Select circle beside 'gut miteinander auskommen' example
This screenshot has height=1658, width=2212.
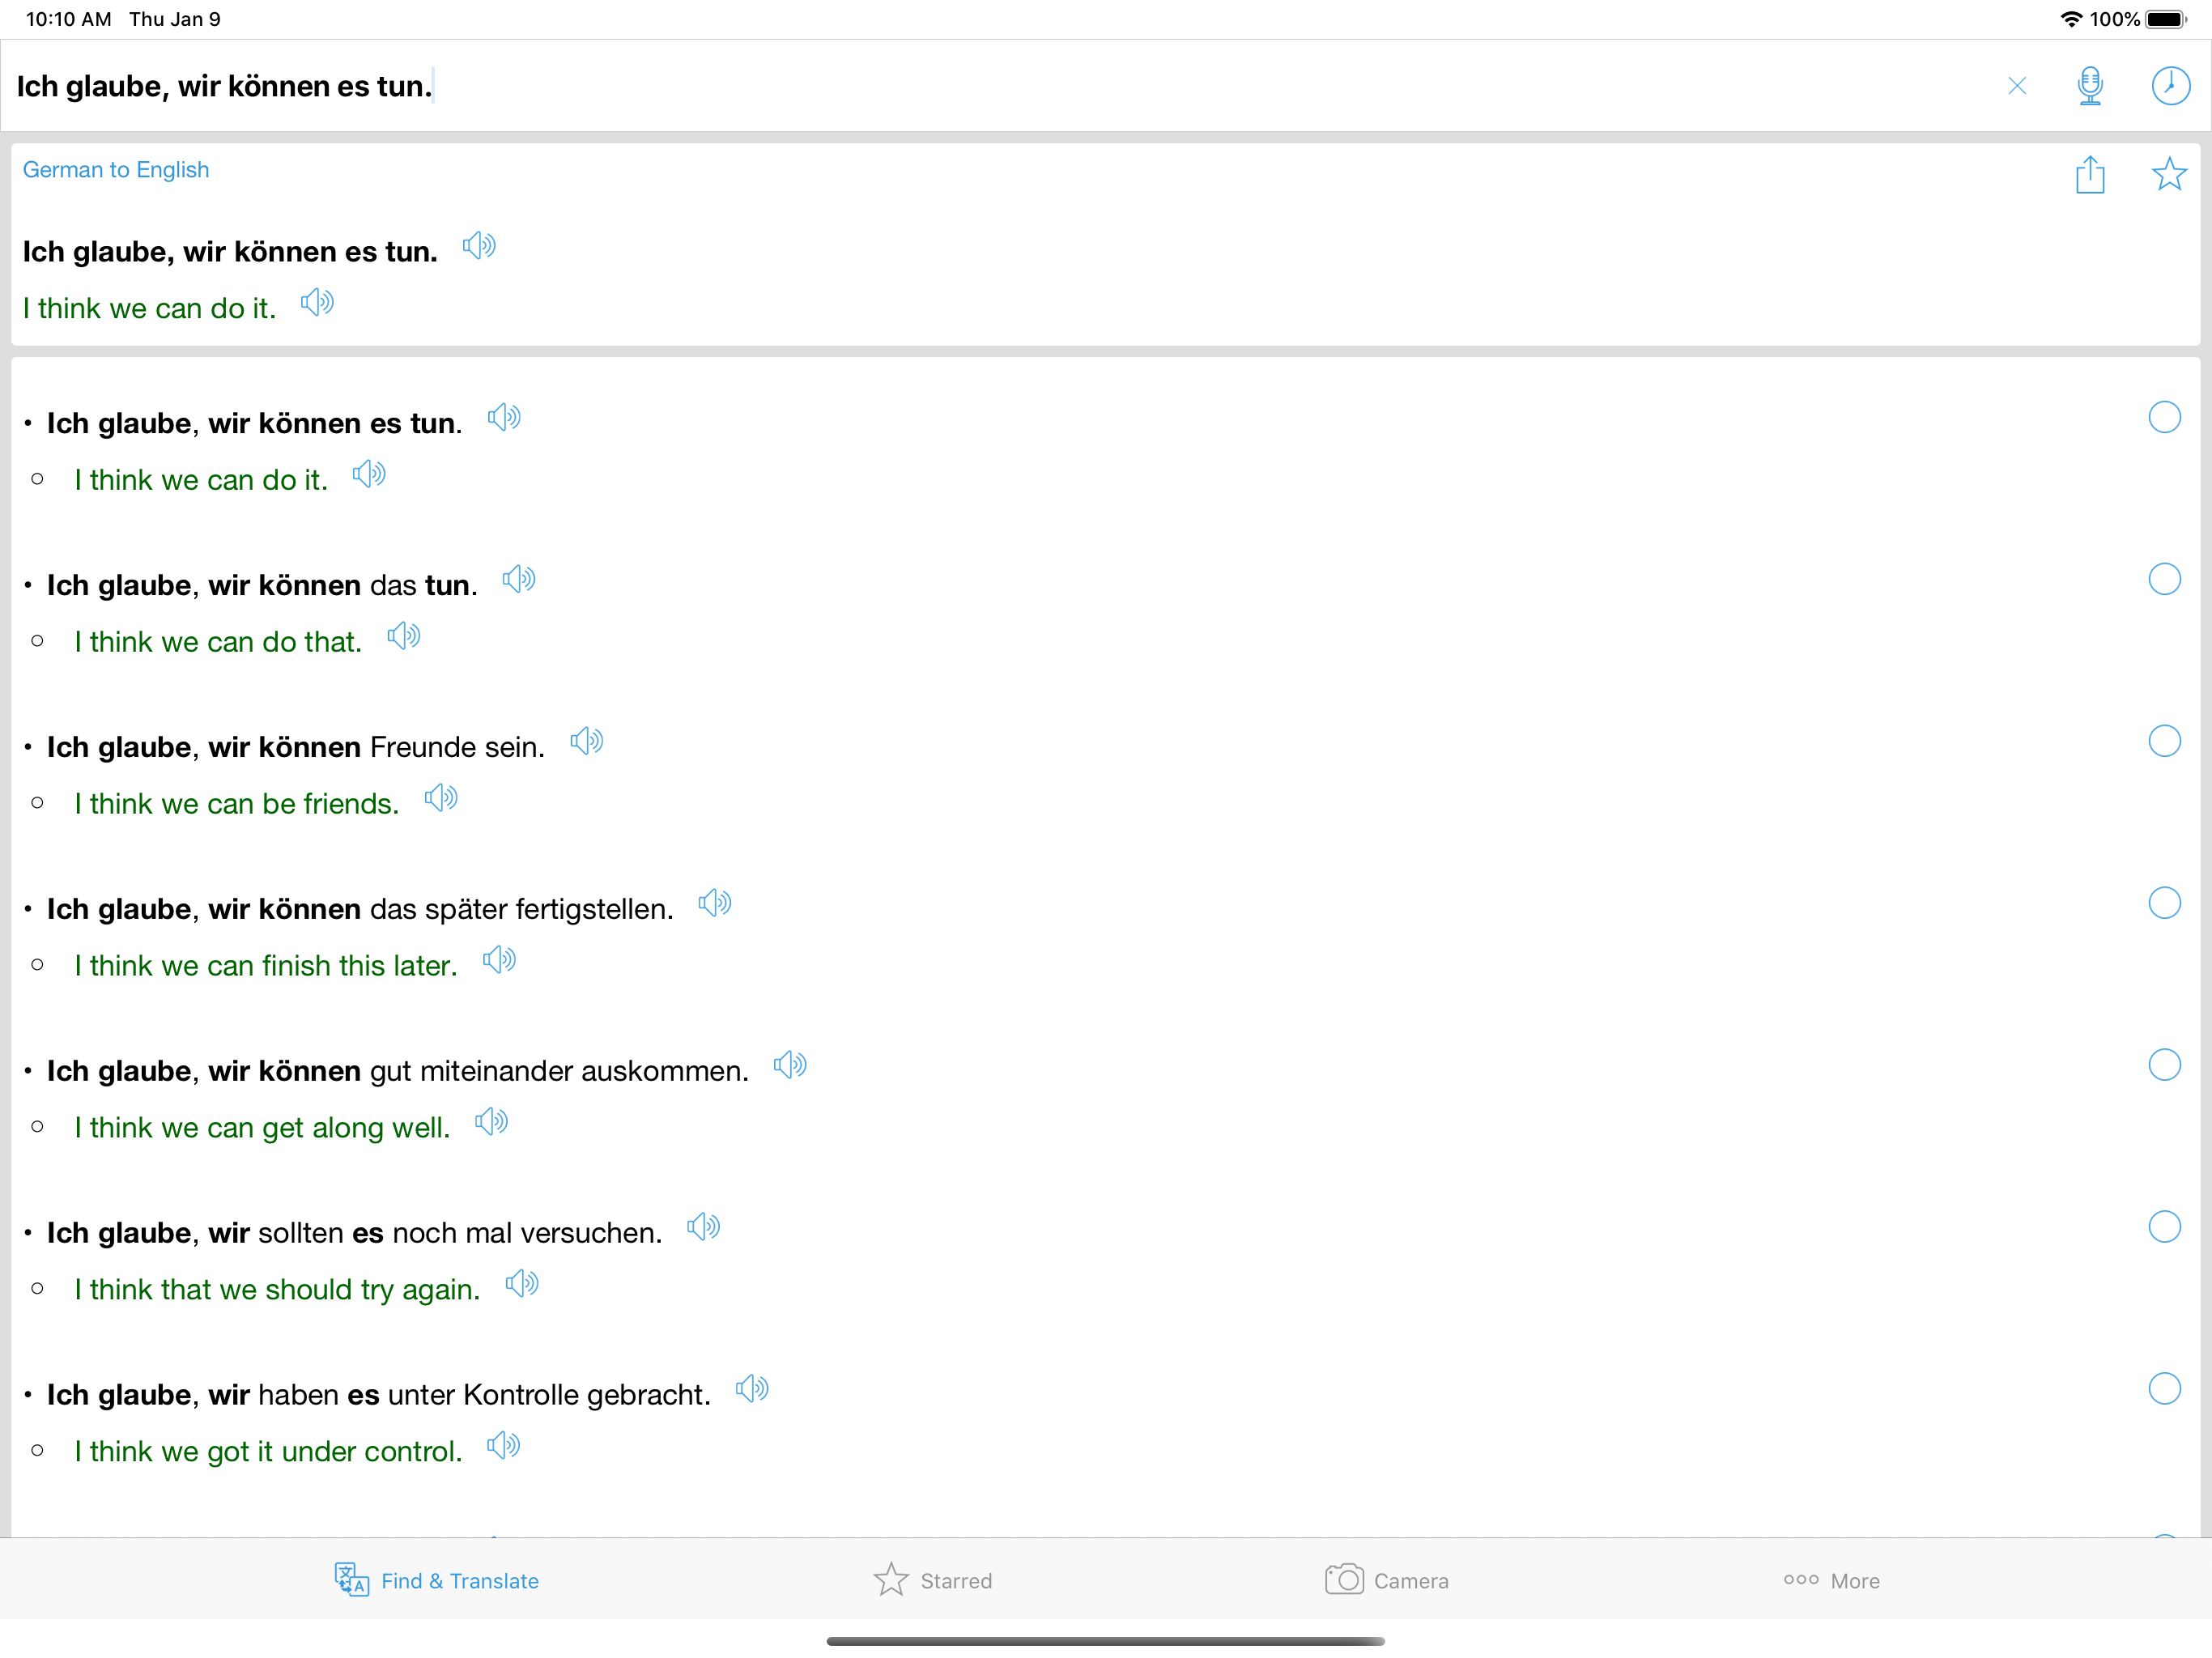pyautogui.click(x=2164, y=1065)
